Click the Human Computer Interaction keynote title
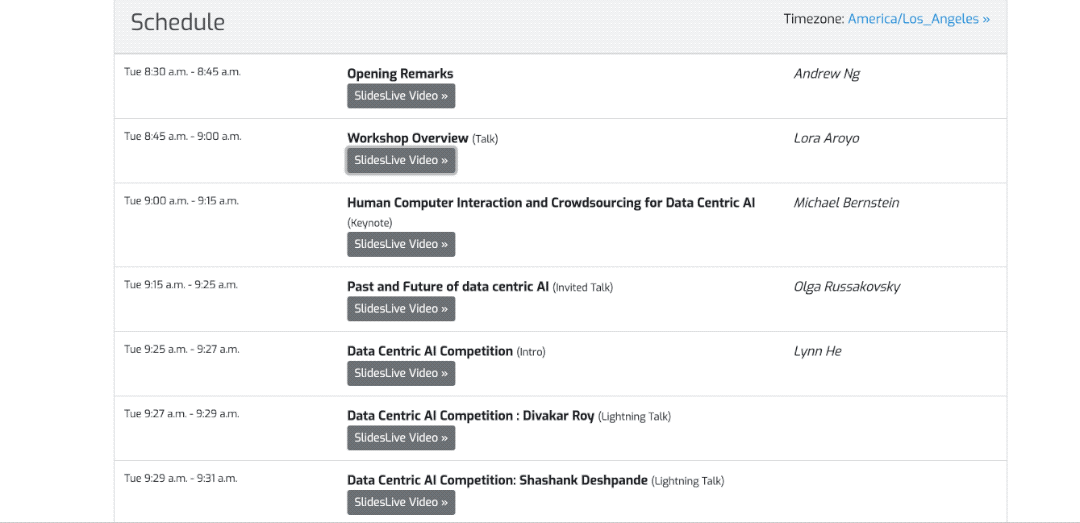This screenshot has width=1080, height=523. coord(550,203)
